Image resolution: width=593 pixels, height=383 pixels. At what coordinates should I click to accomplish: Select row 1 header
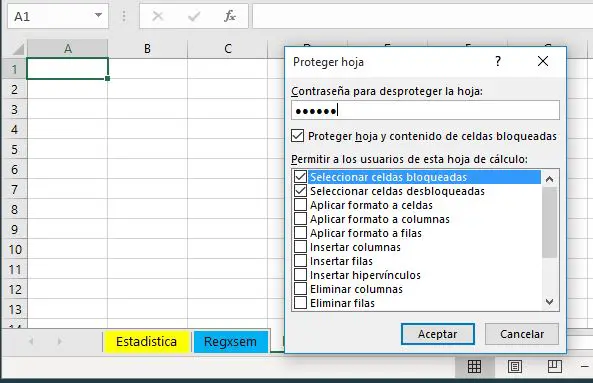(14, 69)
